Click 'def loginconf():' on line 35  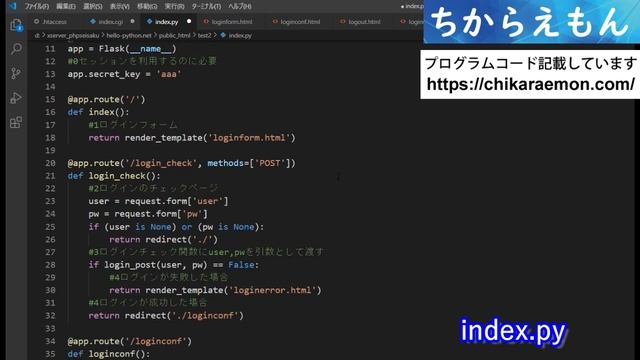(109, 354)
